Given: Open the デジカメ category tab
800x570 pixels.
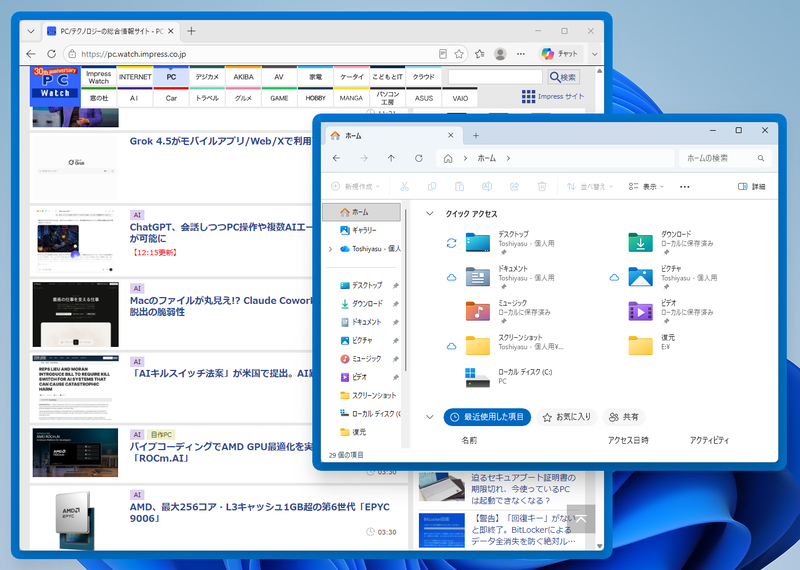Looking at the screenshot, I should coord(207,77).
